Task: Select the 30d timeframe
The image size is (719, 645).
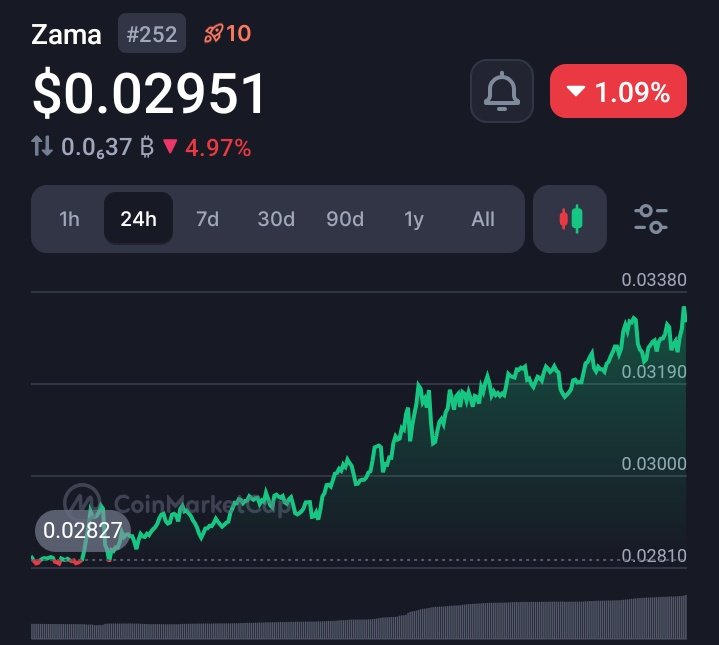Action: click(276, 219)
